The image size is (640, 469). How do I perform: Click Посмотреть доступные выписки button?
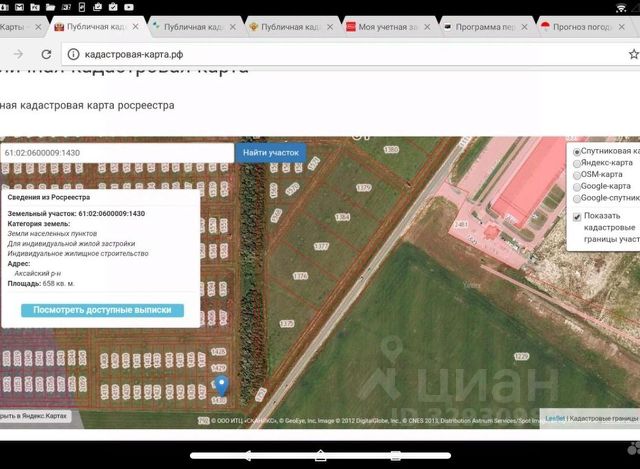click(x=102, y=310)
